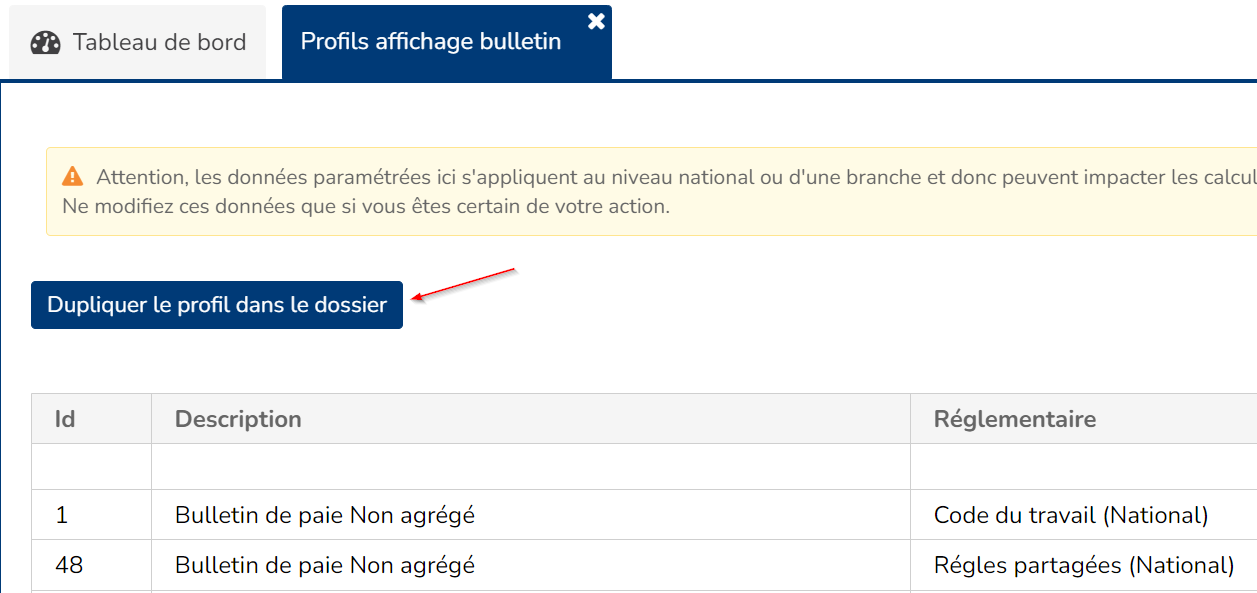Select the Code du travail (National) cell

click(x=1070, y=515)
